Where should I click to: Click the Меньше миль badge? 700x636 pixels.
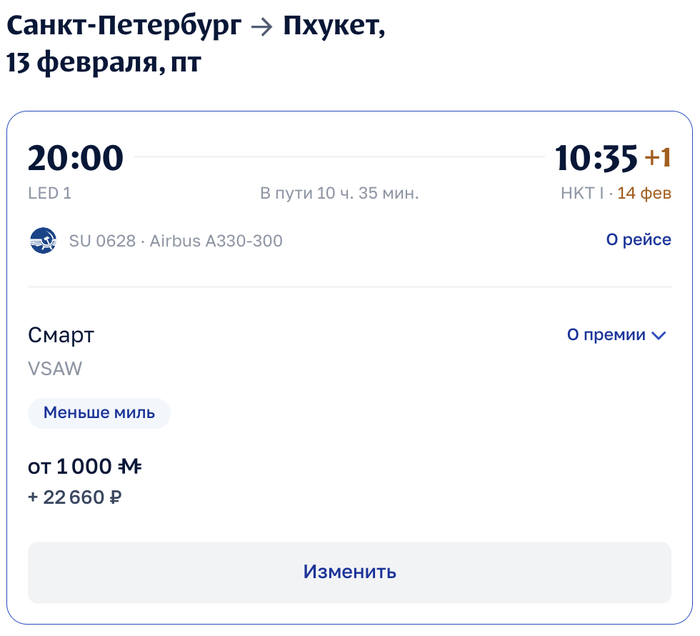[99, 412]
